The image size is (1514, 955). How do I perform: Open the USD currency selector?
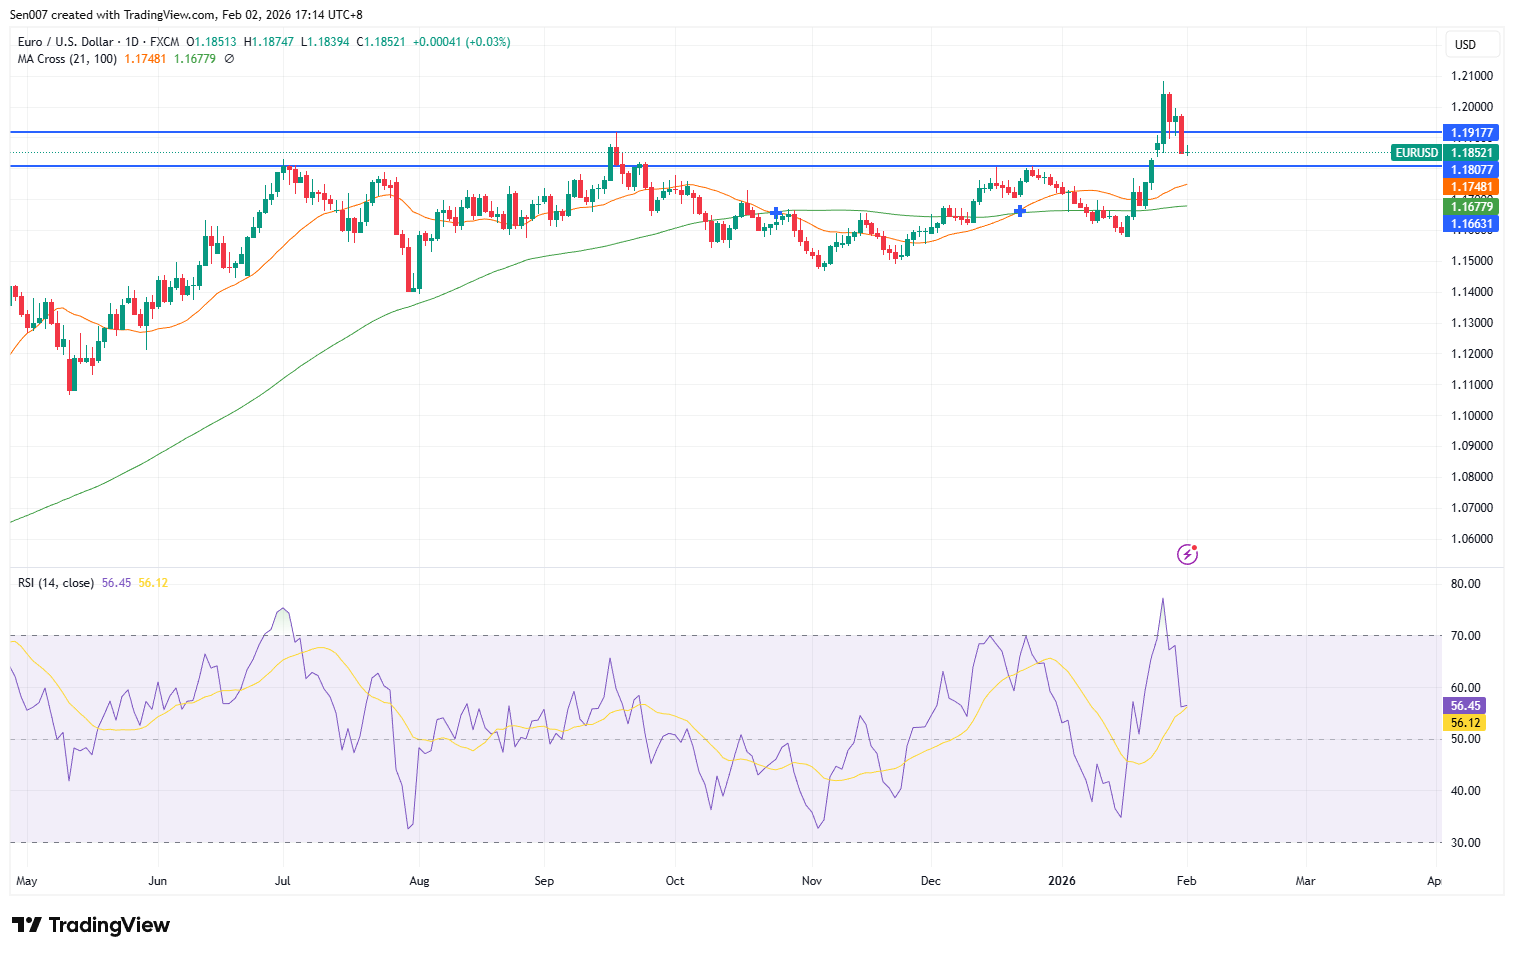(1472, 44)
